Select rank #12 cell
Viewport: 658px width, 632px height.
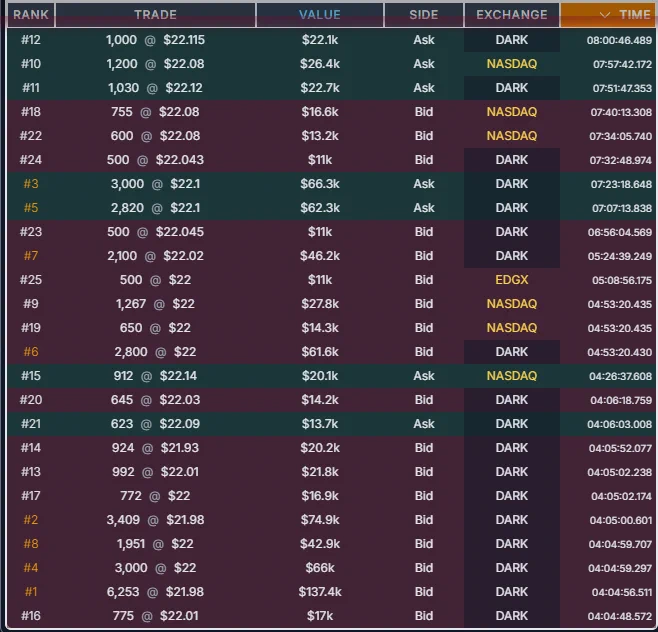pos(31,40)
